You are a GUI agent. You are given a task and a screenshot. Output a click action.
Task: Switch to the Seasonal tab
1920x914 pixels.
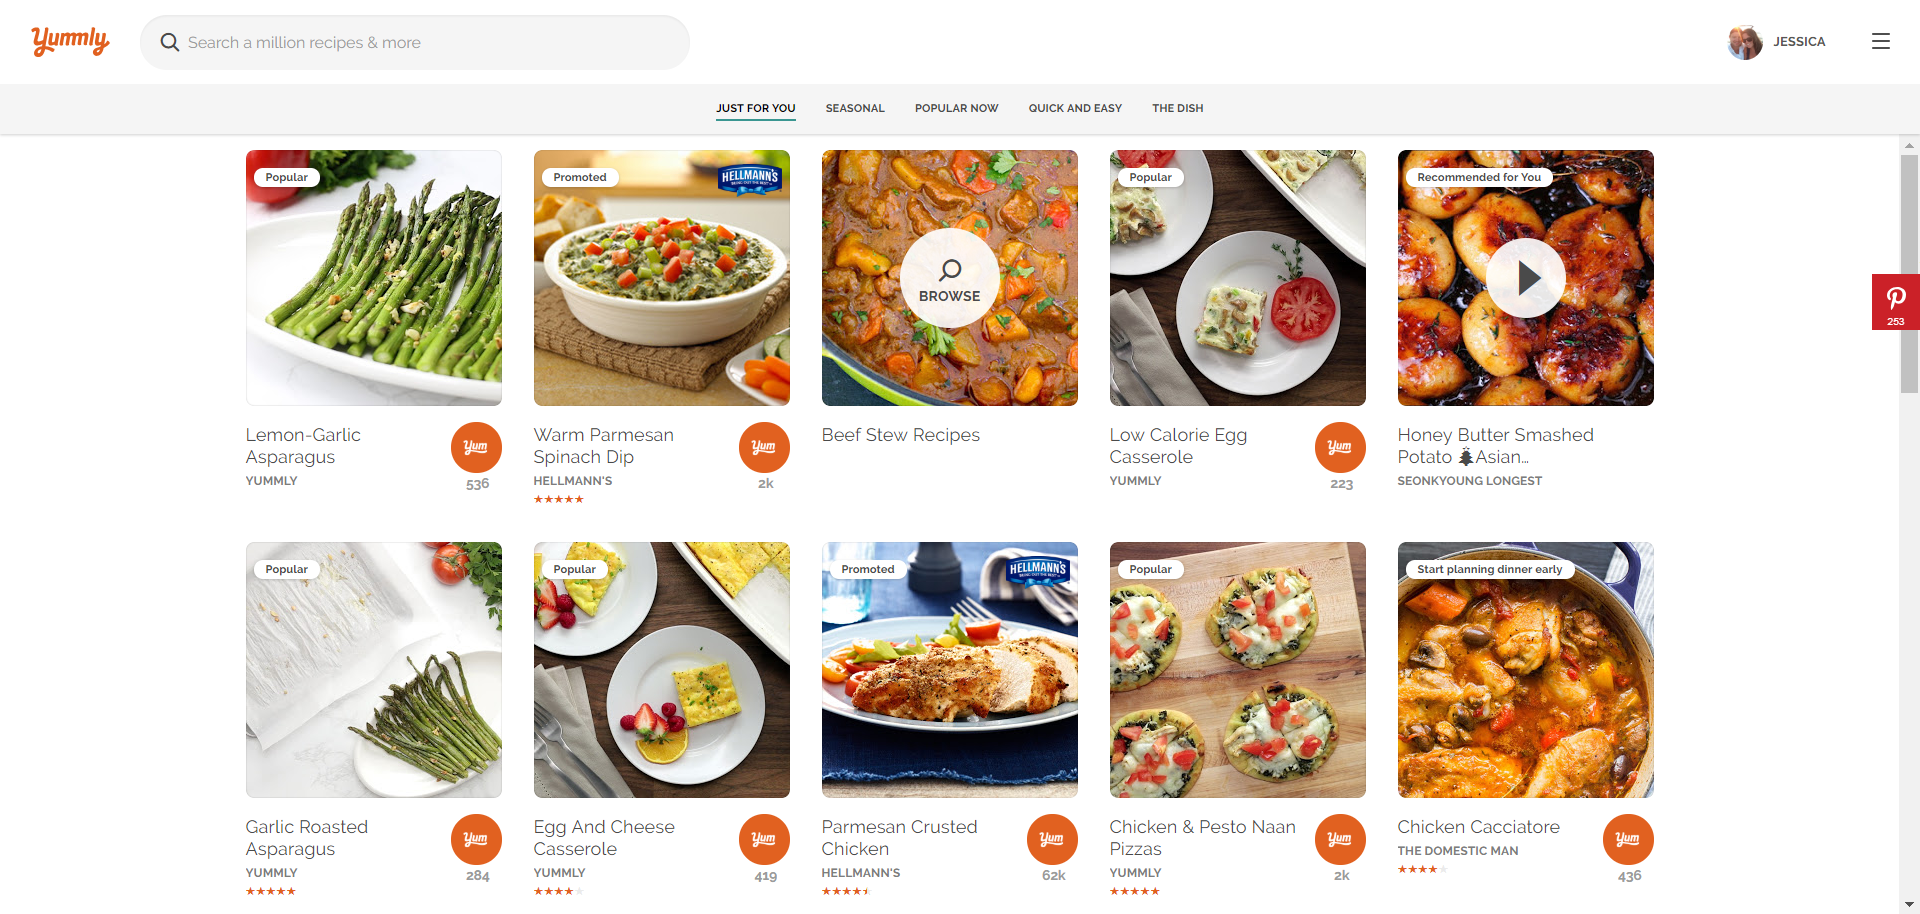tap(855, 108)
